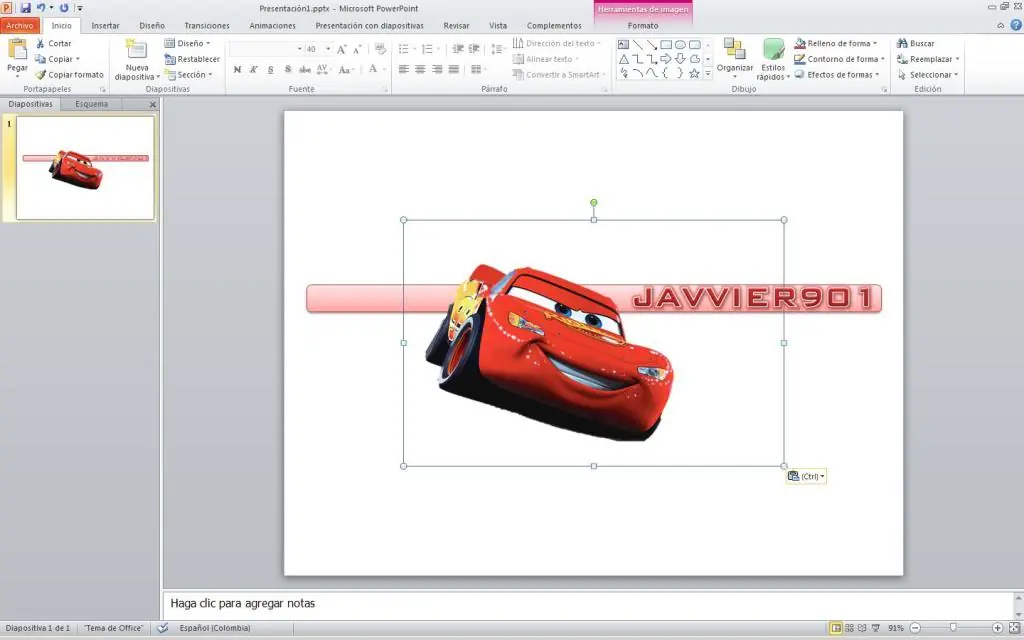Click the Reemplazar button
Screen dimensions: 1024x640
pos(928,59)
